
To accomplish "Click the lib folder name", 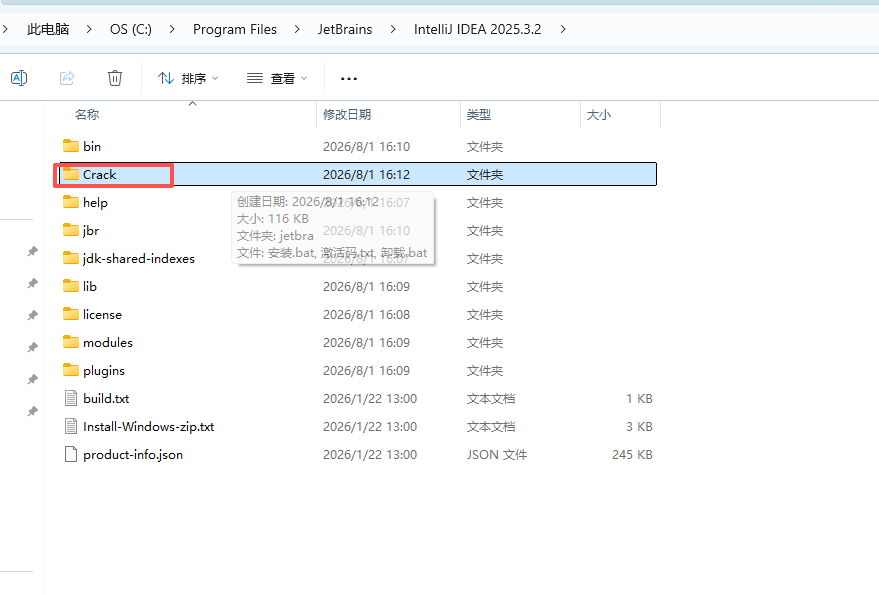I will [x=90, y=287].
